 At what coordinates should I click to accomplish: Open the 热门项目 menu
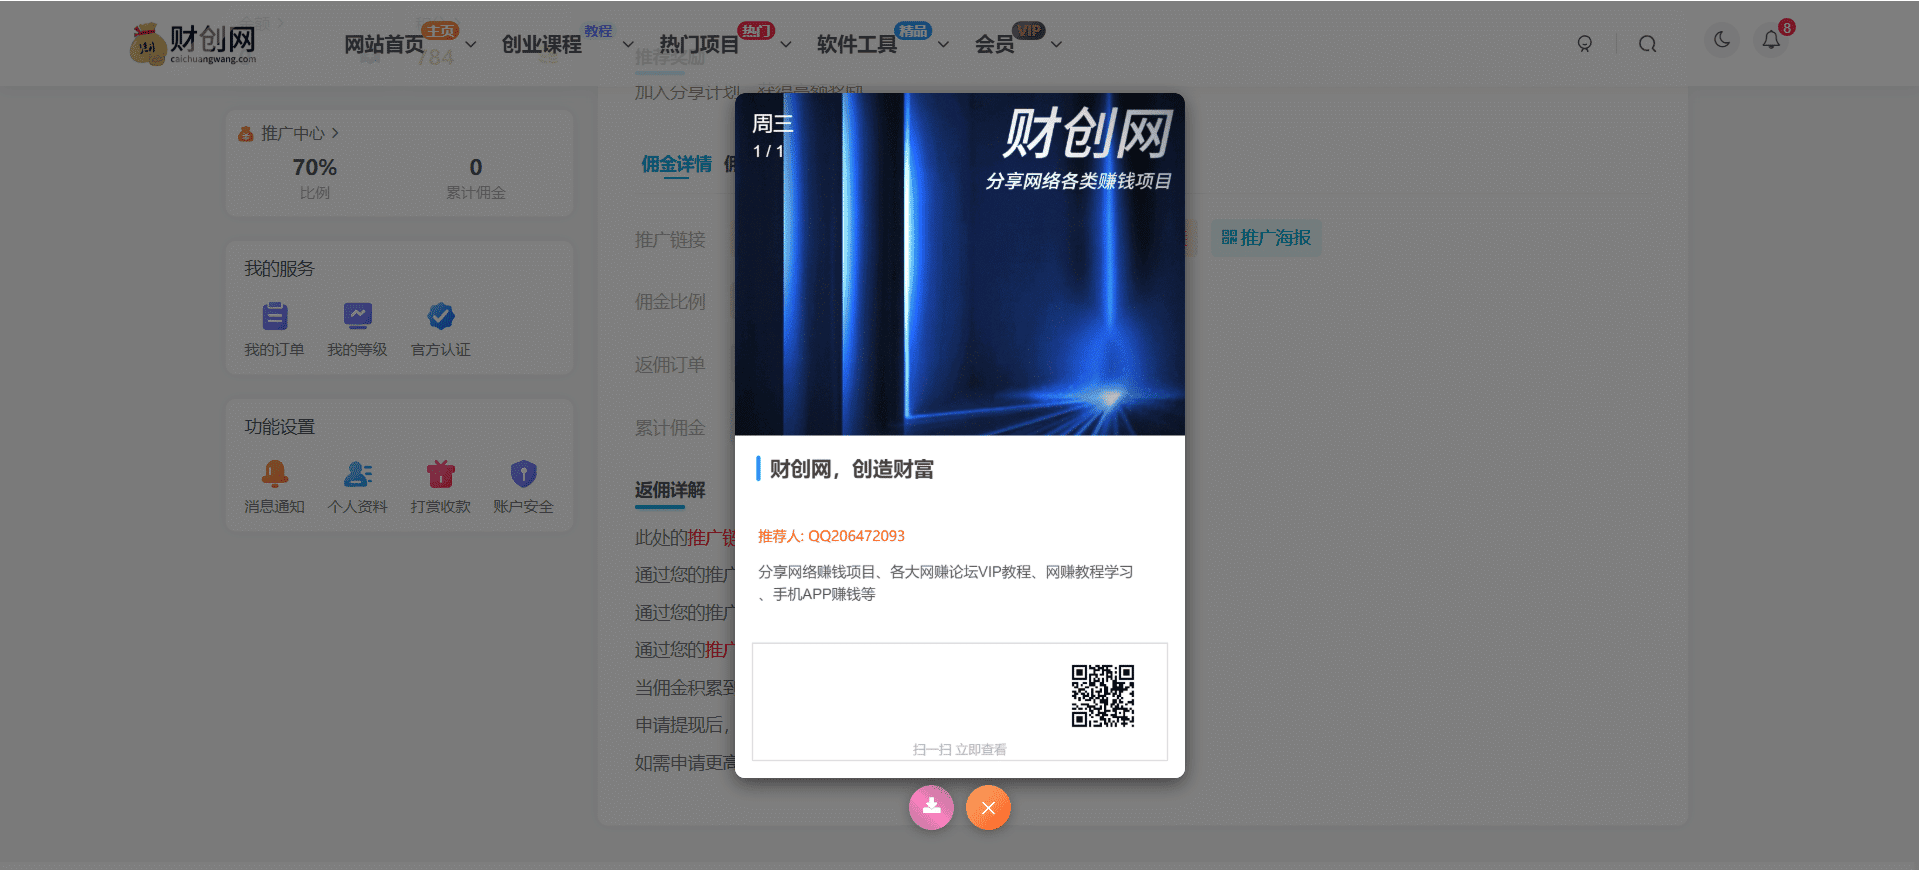coord(698,44)
